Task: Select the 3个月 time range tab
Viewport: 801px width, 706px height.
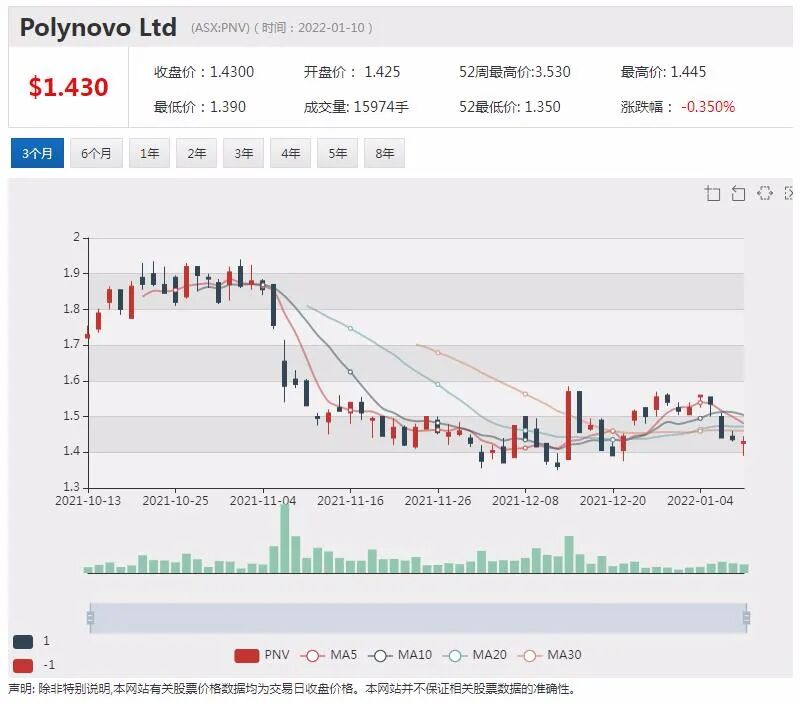Action: pyautogui.click(x=37, y=153)
